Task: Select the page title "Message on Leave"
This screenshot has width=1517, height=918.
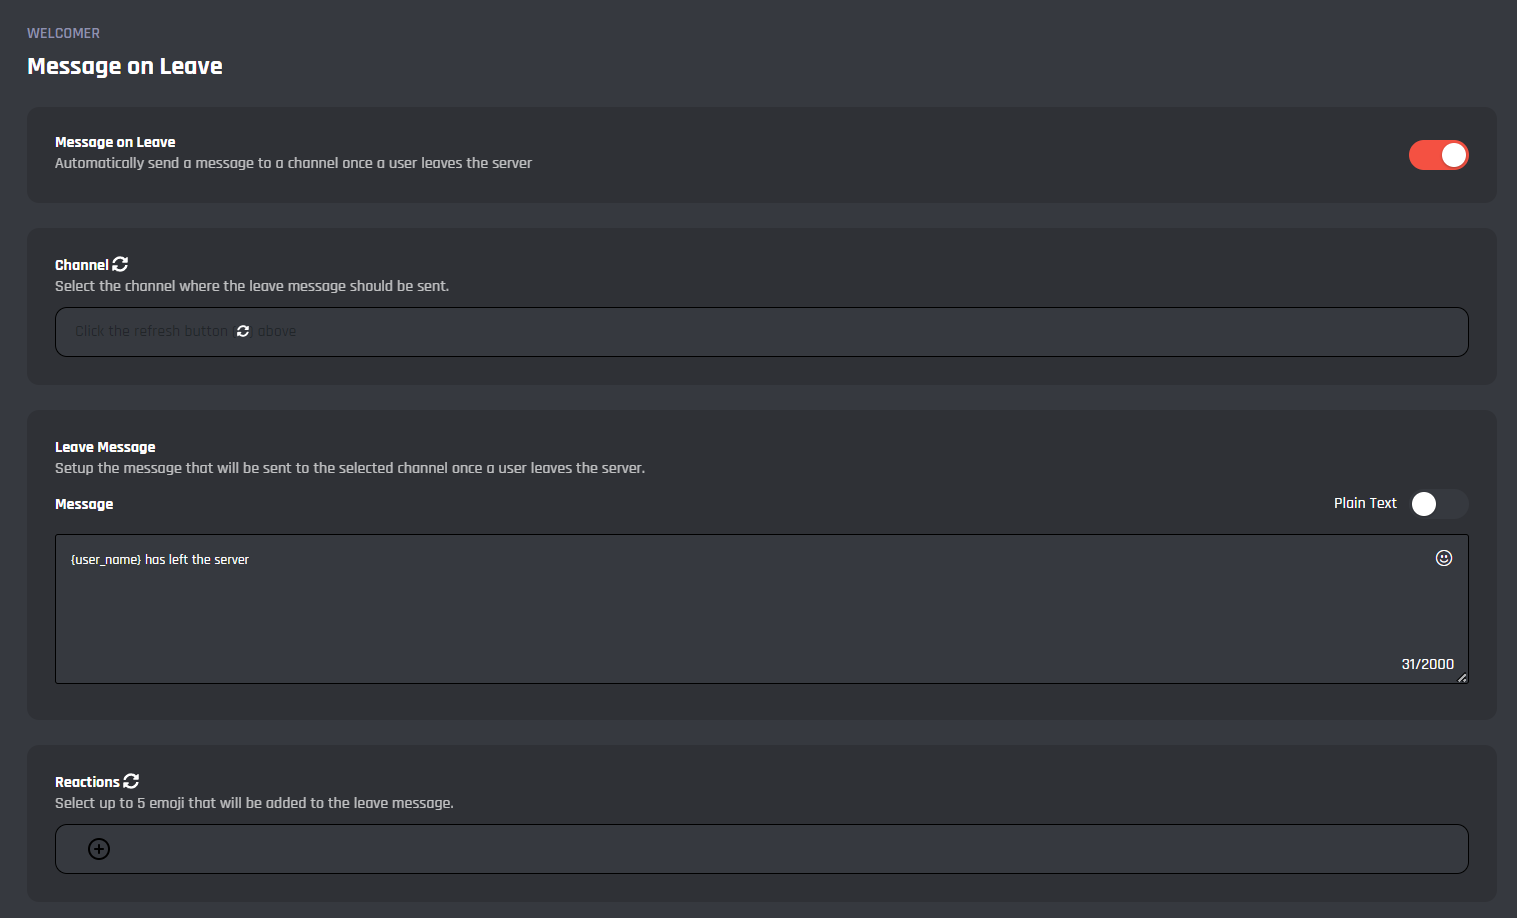Action: (125, 66)
